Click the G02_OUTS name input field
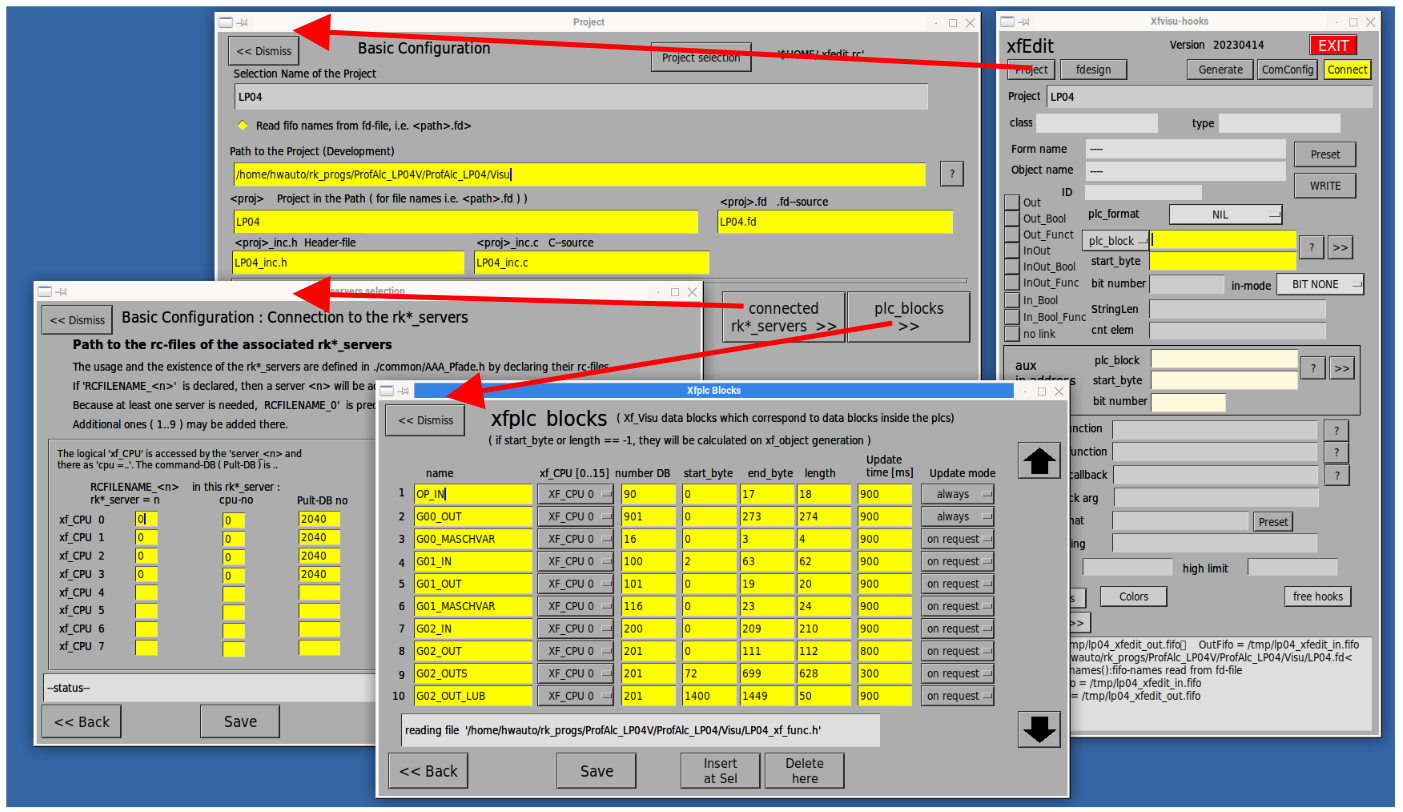Image resolution: width=1403 pixels, height=812 pixels. [473, 674]
